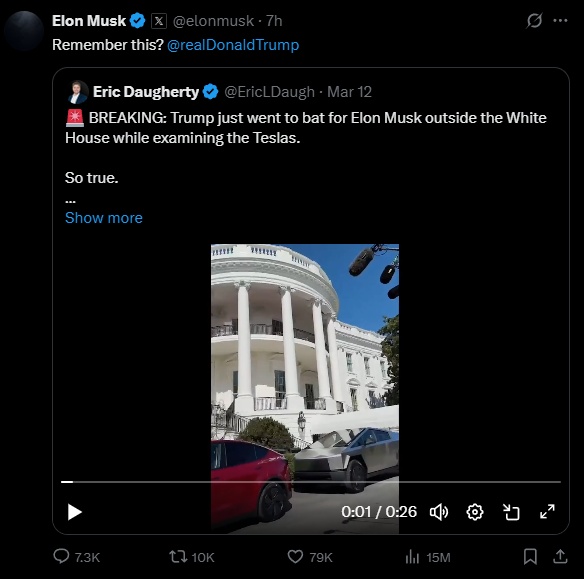Enter picture-in-picture mode for video
Screen dimensions: 584x579
511,512
